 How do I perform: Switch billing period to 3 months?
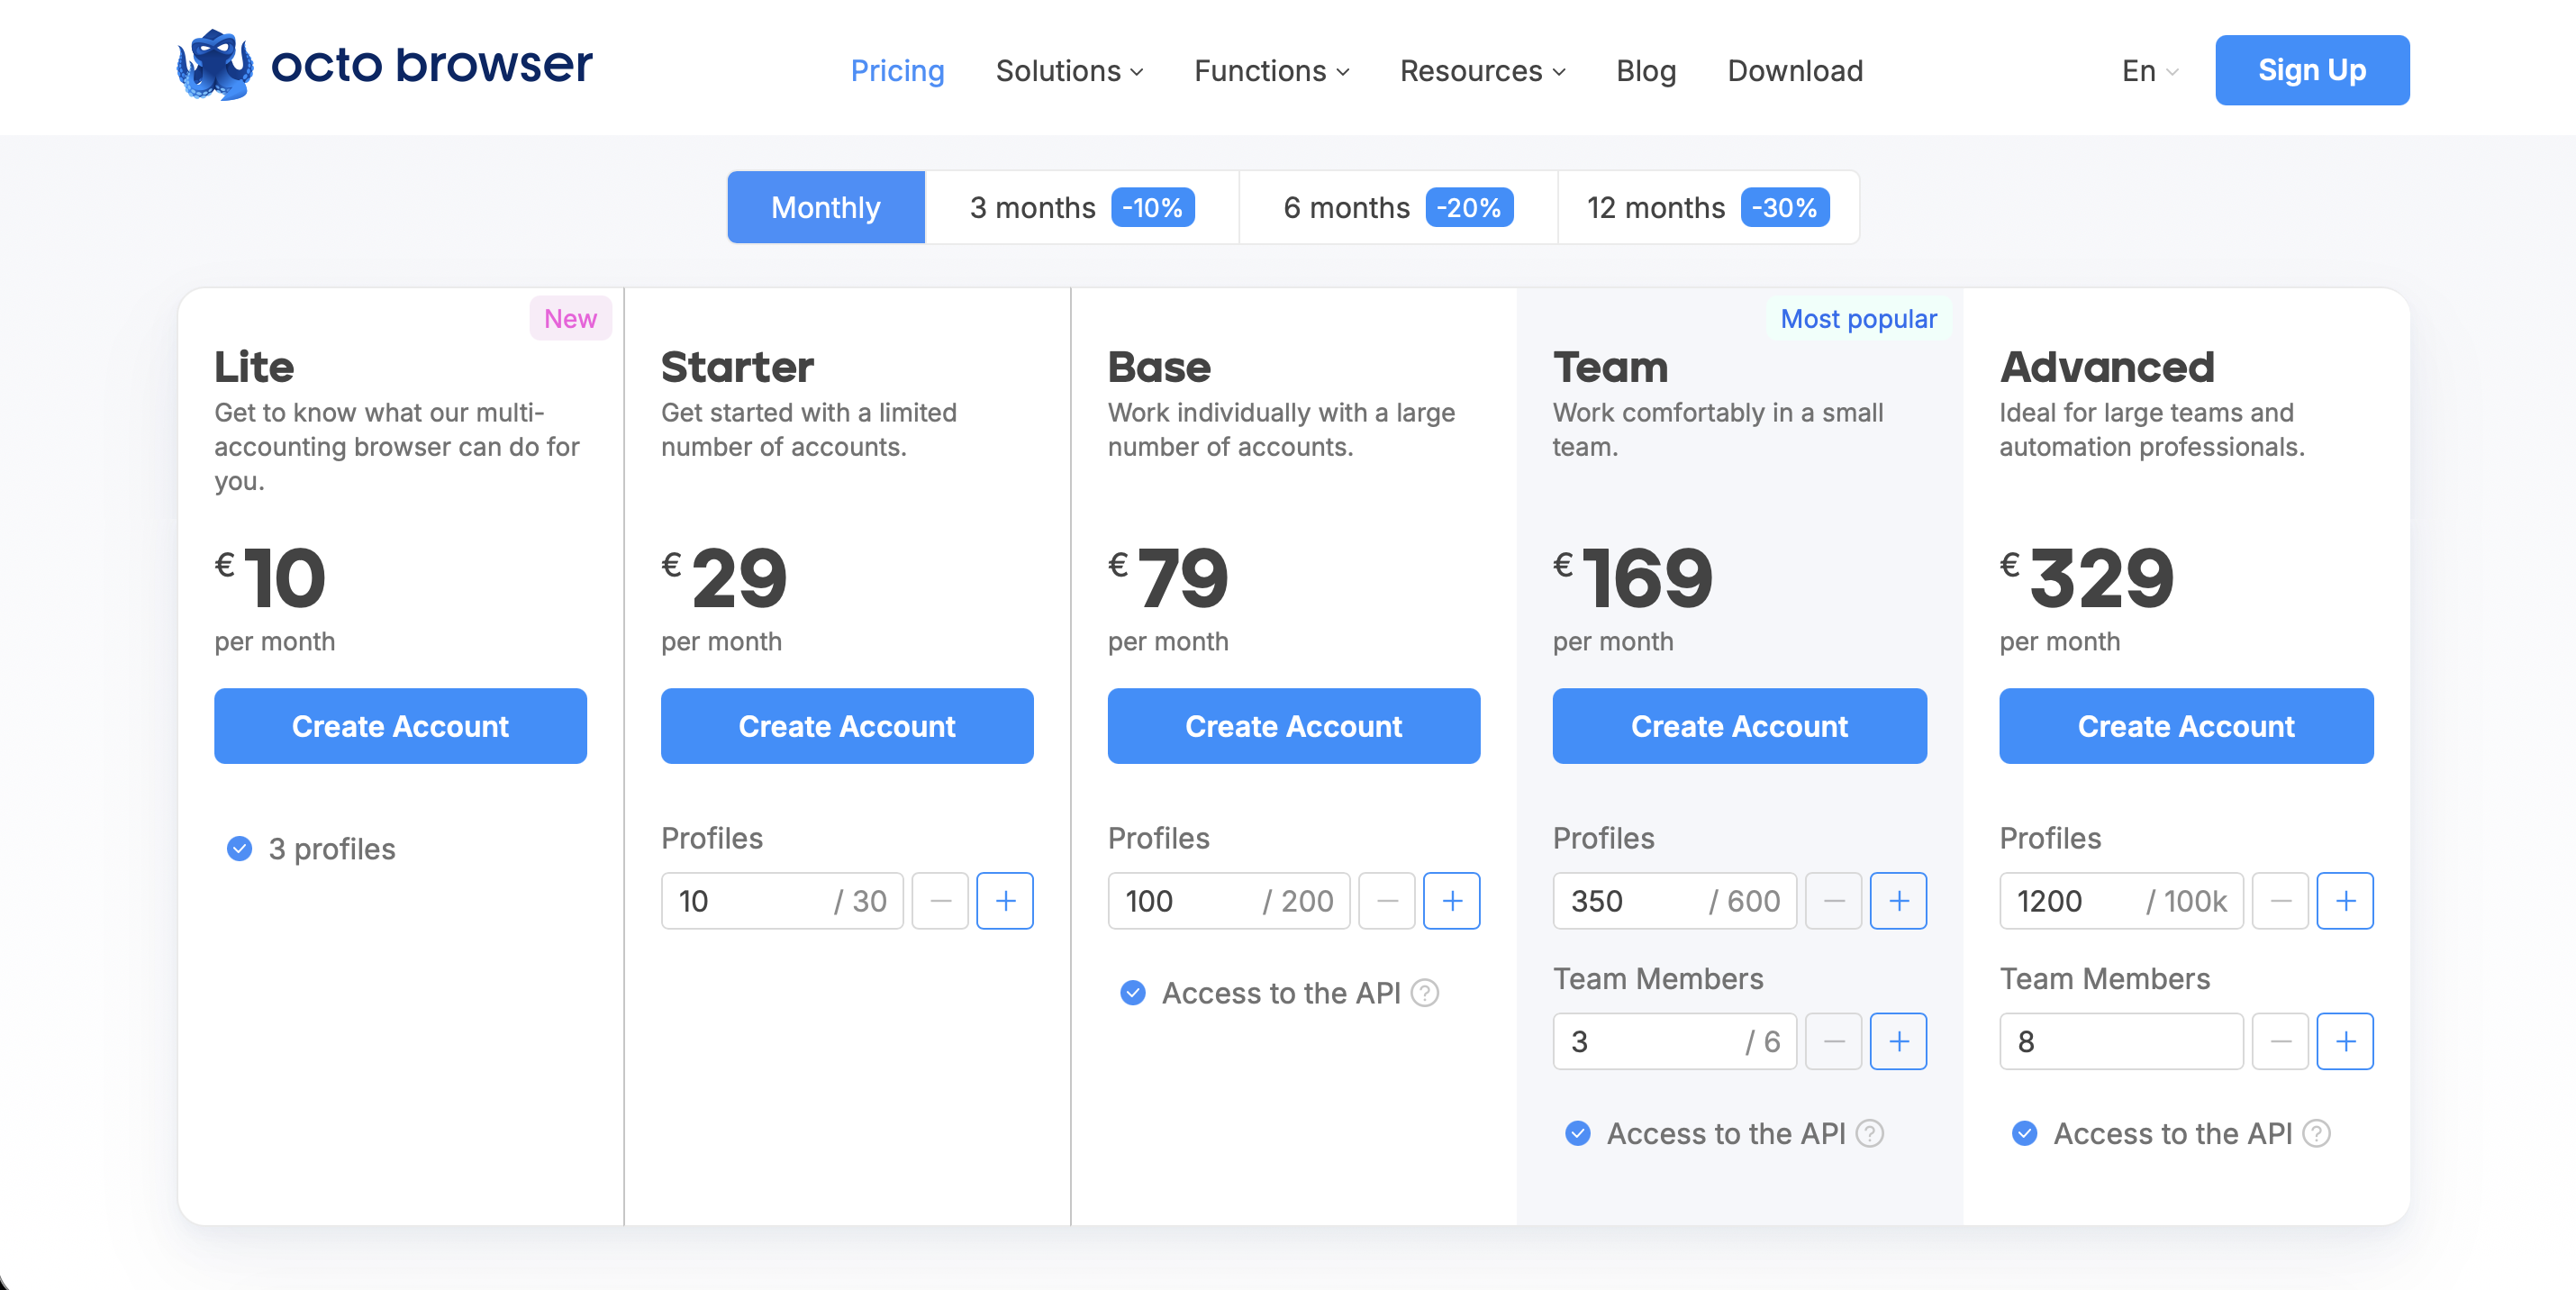click(1081, 208)
